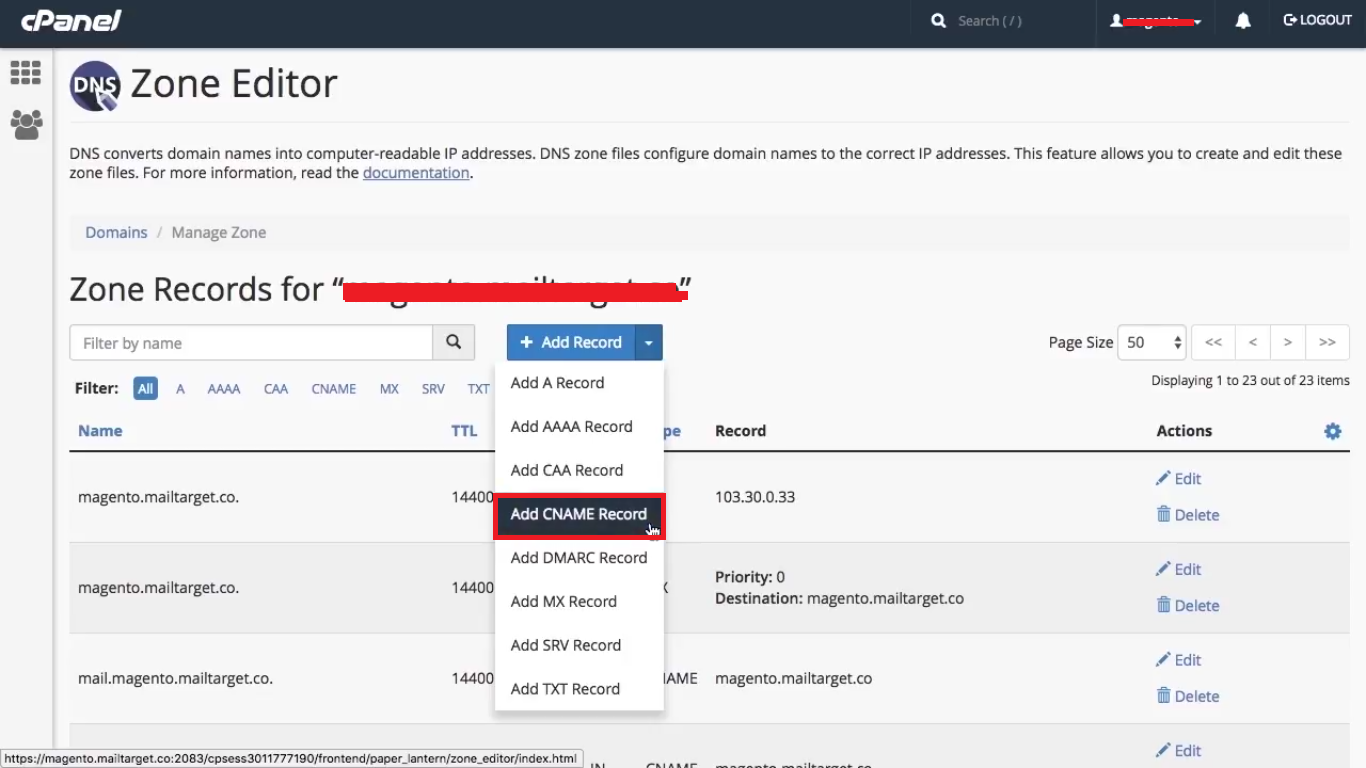Click the Add Record button
Screen dimensions: 1366x768
[571, 342]
